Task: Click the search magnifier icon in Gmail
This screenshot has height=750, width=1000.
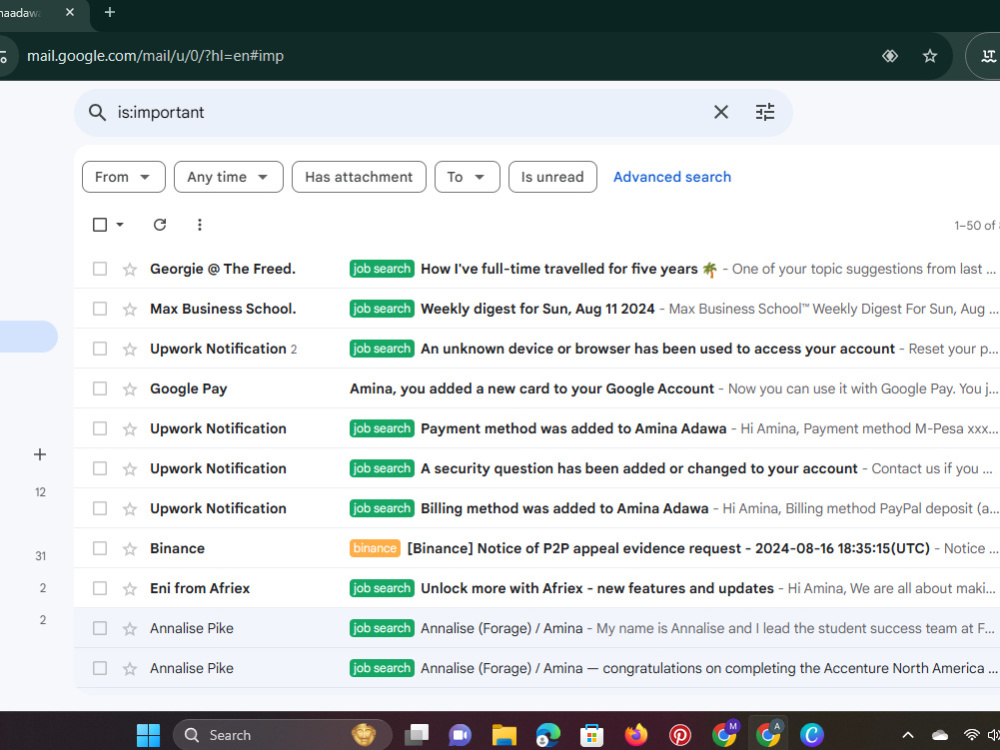Action: point(97,112)
